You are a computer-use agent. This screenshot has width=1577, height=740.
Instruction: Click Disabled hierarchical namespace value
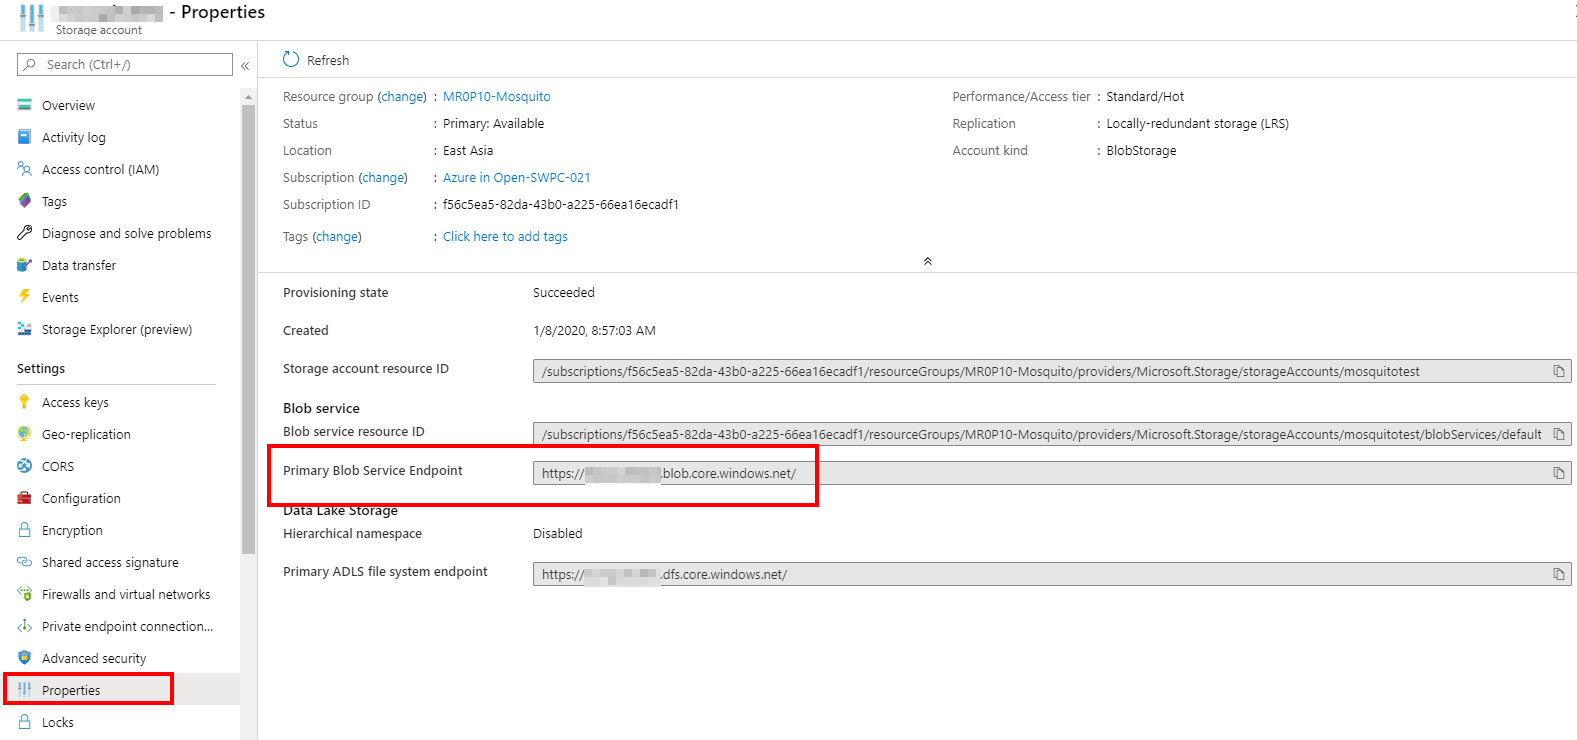558,534
